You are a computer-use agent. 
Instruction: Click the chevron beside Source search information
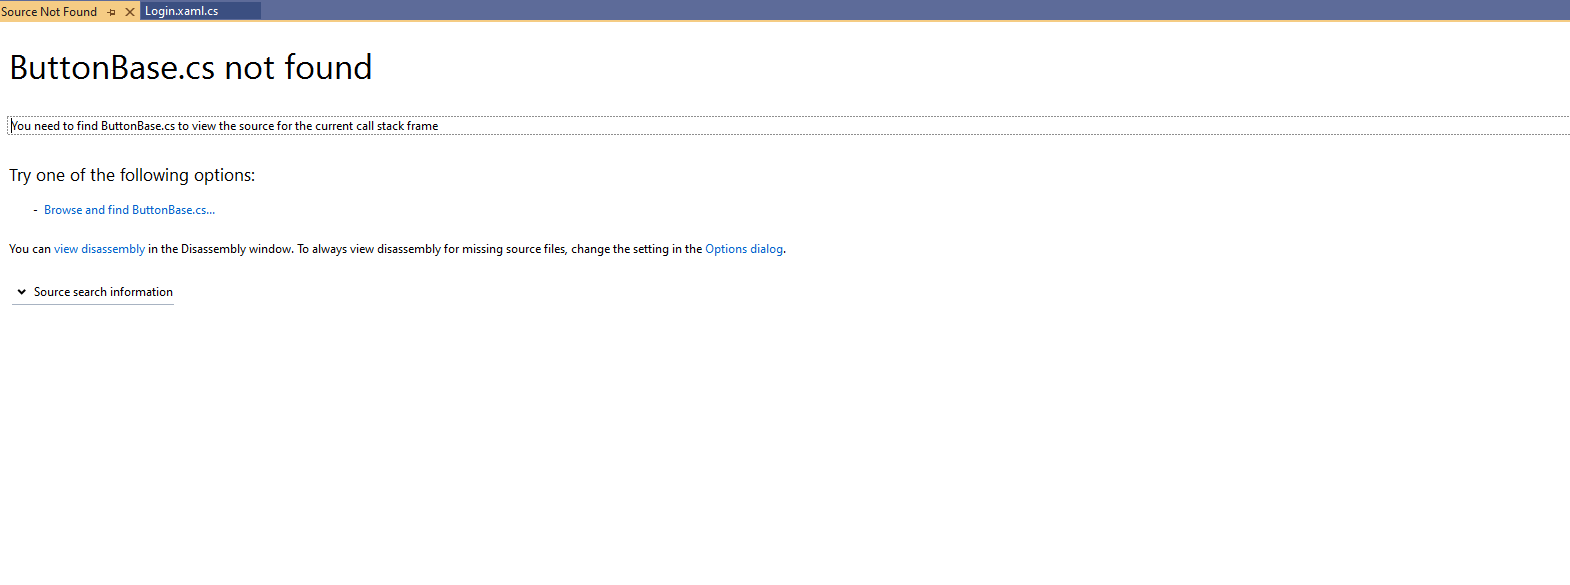tap(21, 292)
